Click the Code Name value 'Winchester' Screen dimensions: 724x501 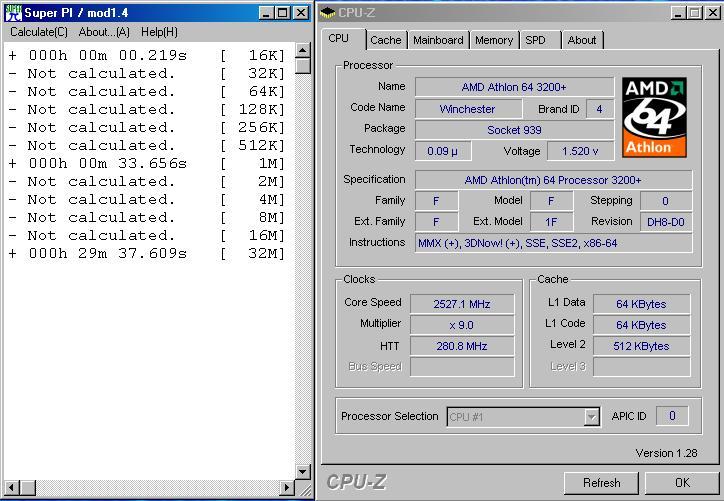coord(468,109)
